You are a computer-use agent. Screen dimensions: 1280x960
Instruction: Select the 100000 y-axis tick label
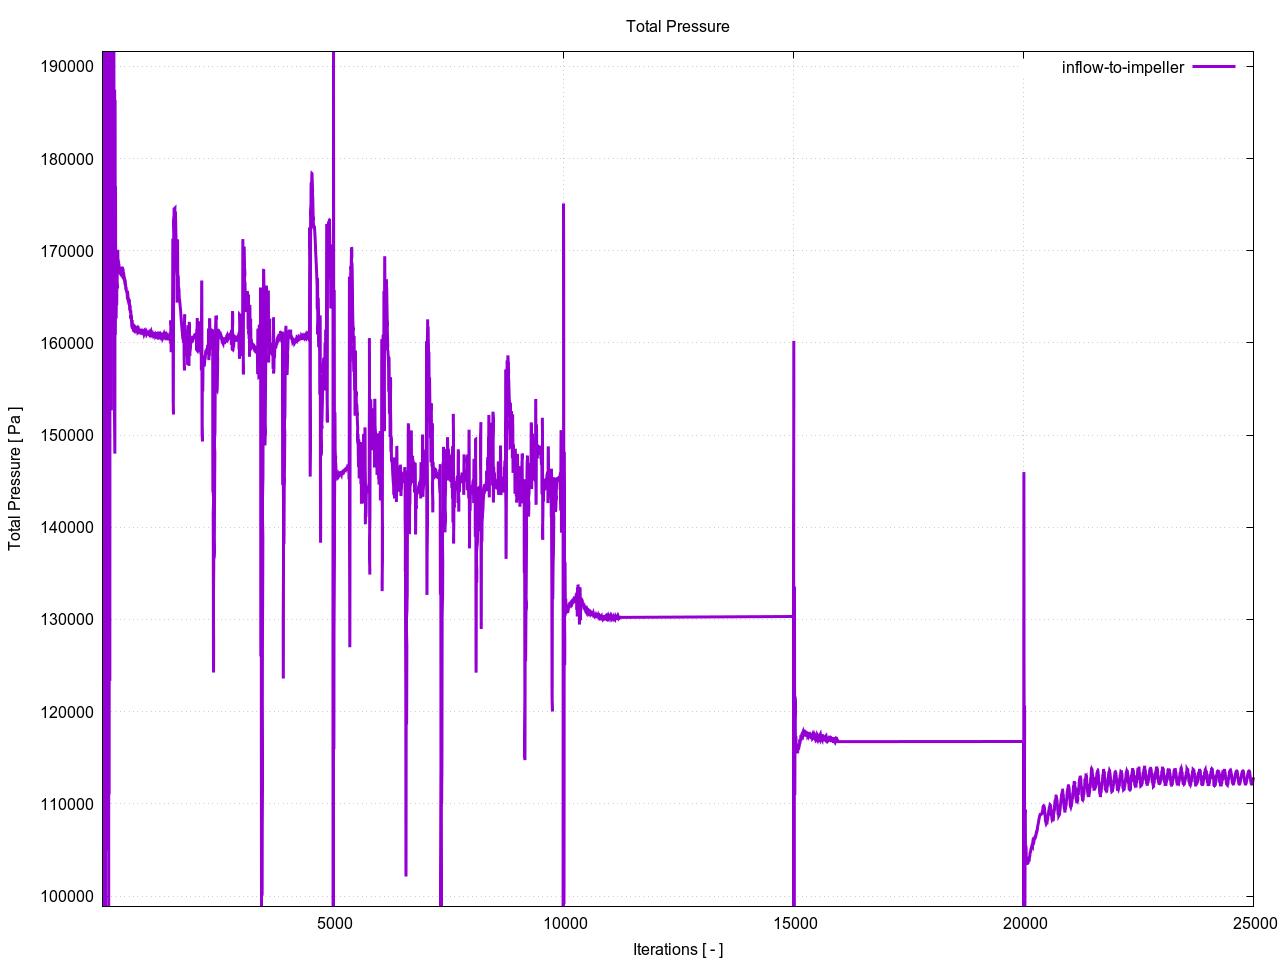click(x=67, y=896)
